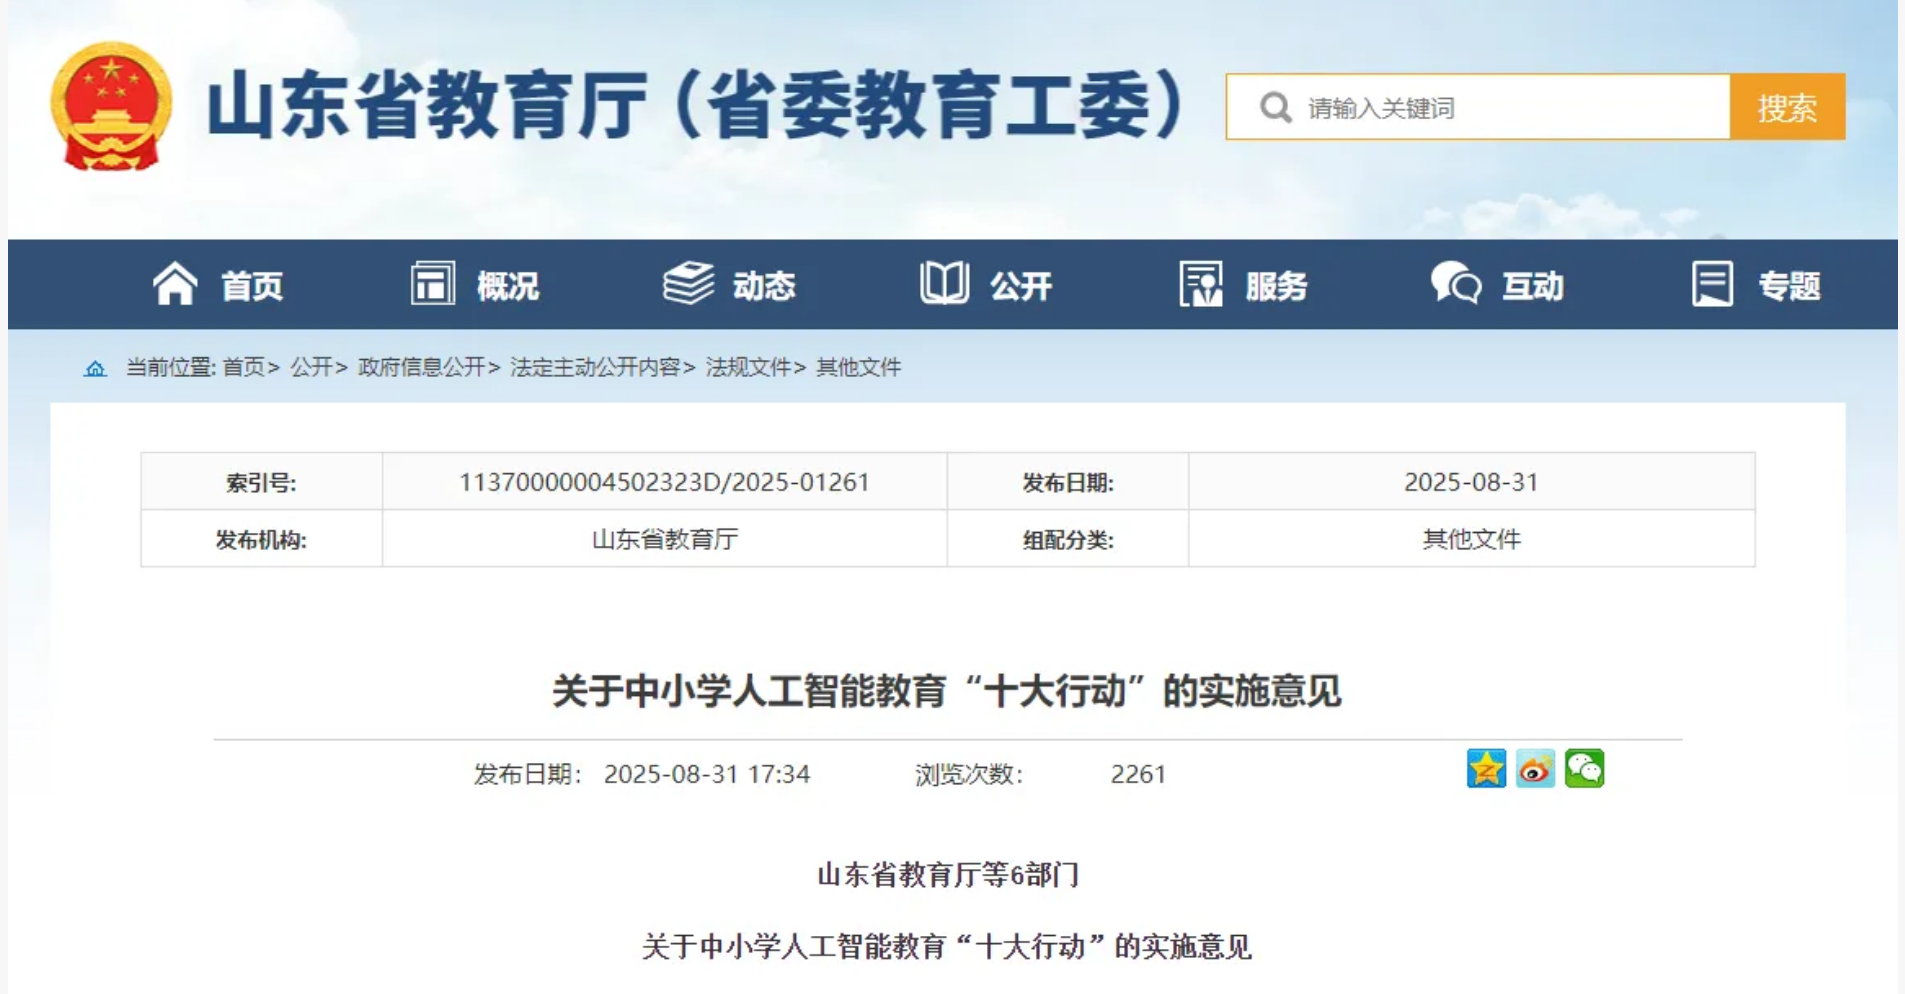Go to the 专题 section
Viewport: 1905px width, 994px height.
1788,286
